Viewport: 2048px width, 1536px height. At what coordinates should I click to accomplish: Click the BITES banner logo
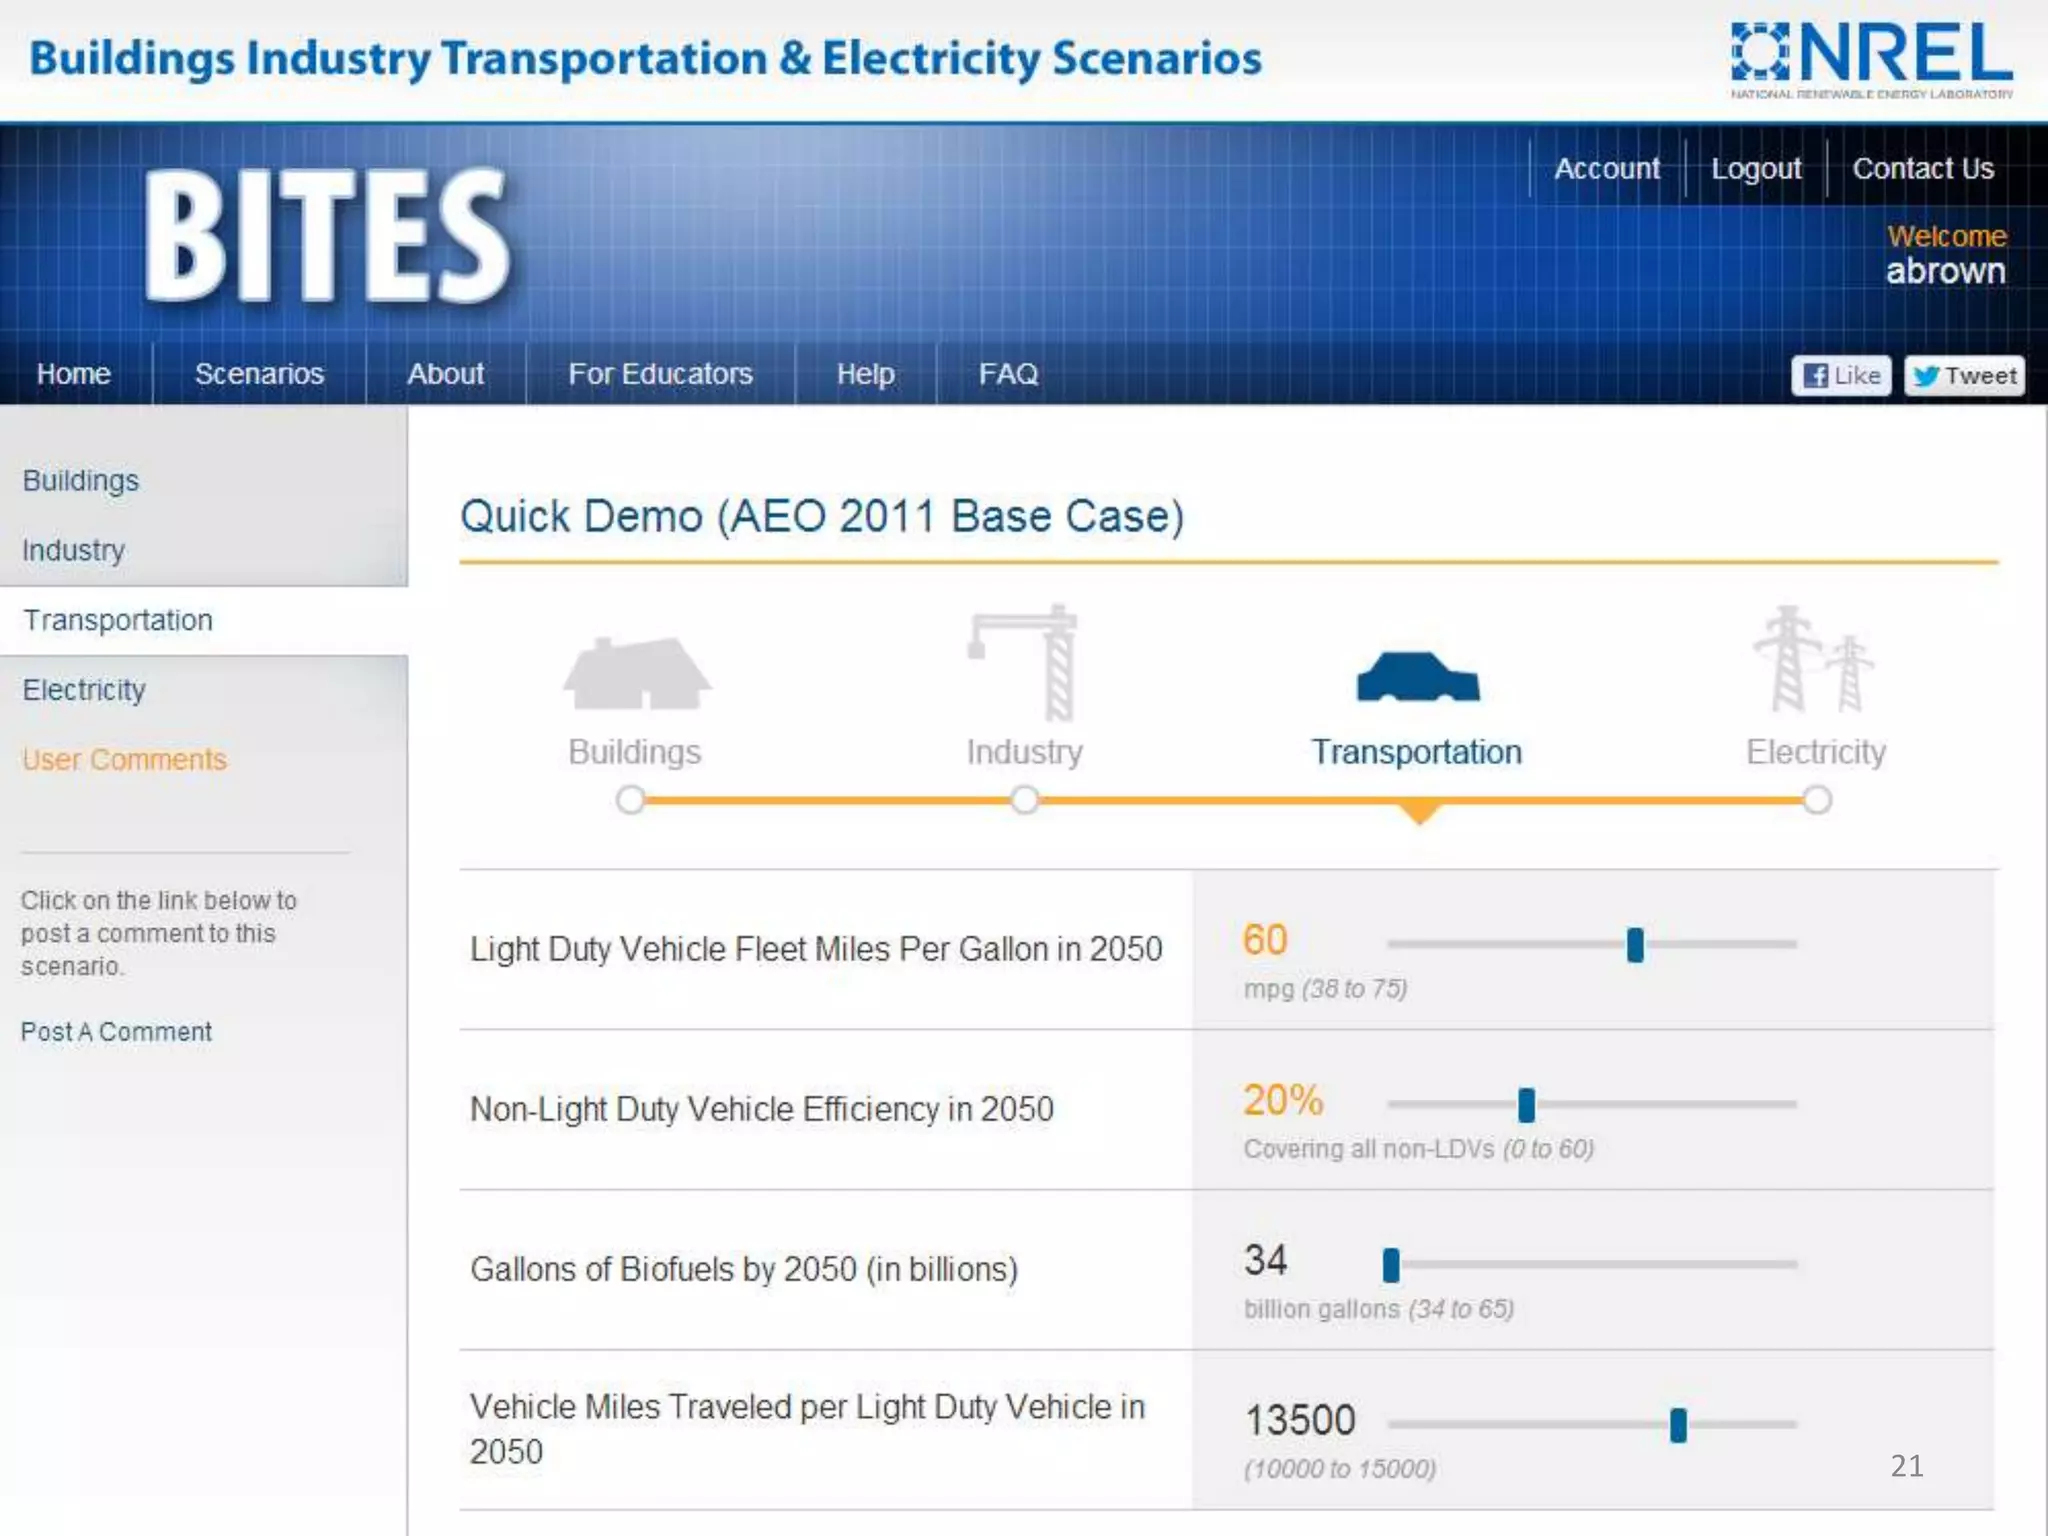pyautogui.click(x=327, y=236)
